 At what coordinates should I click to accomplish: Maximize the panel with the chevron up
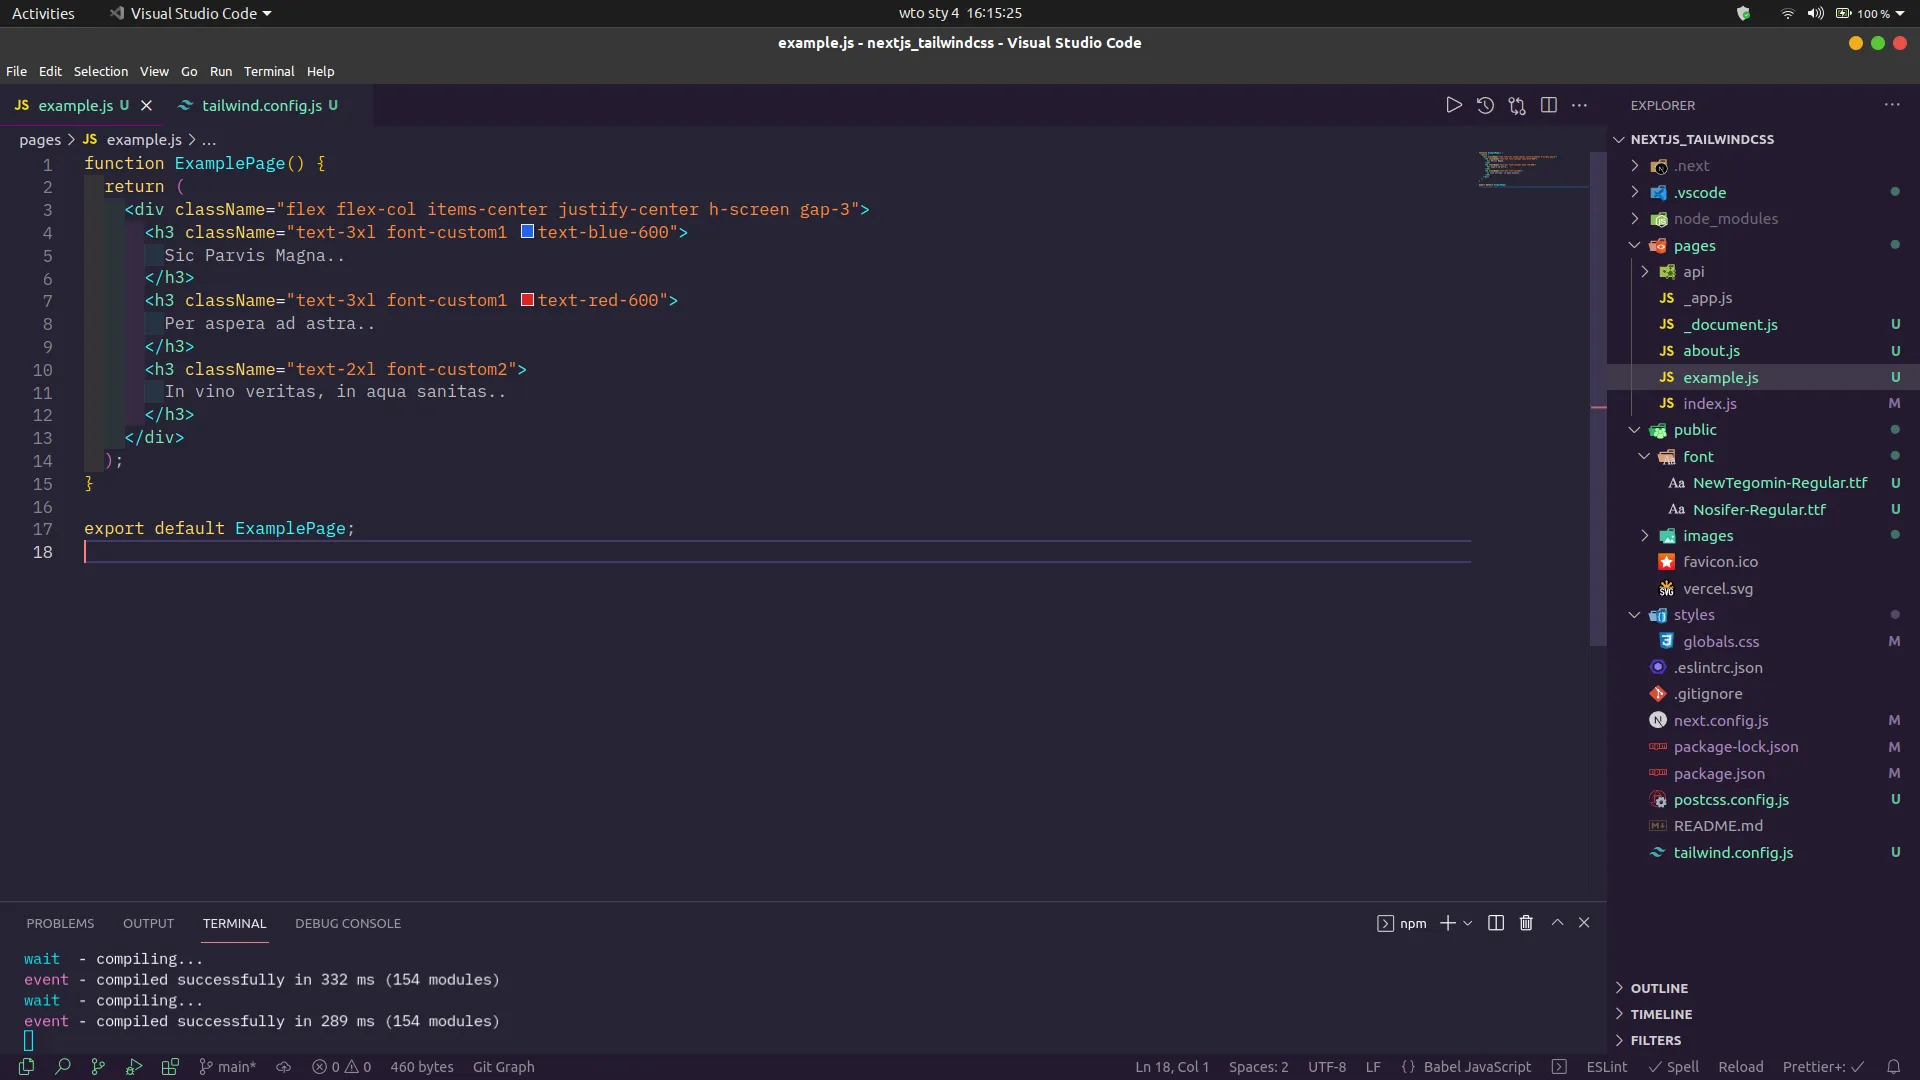(1557, 923)
